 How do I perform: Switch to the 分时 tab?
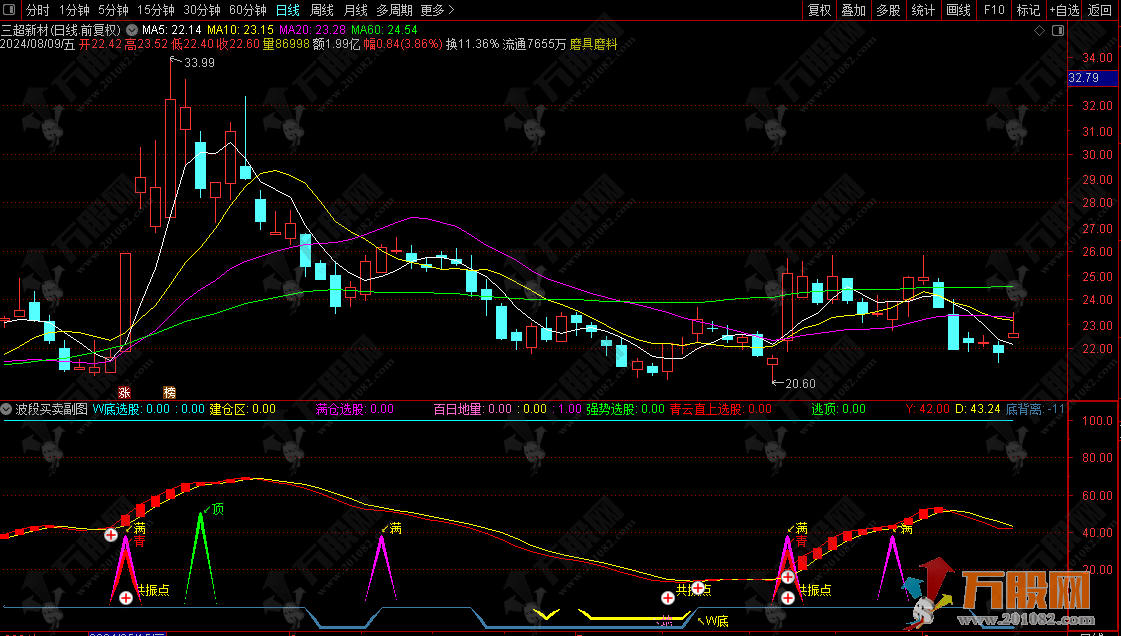[x=37, y=10]
